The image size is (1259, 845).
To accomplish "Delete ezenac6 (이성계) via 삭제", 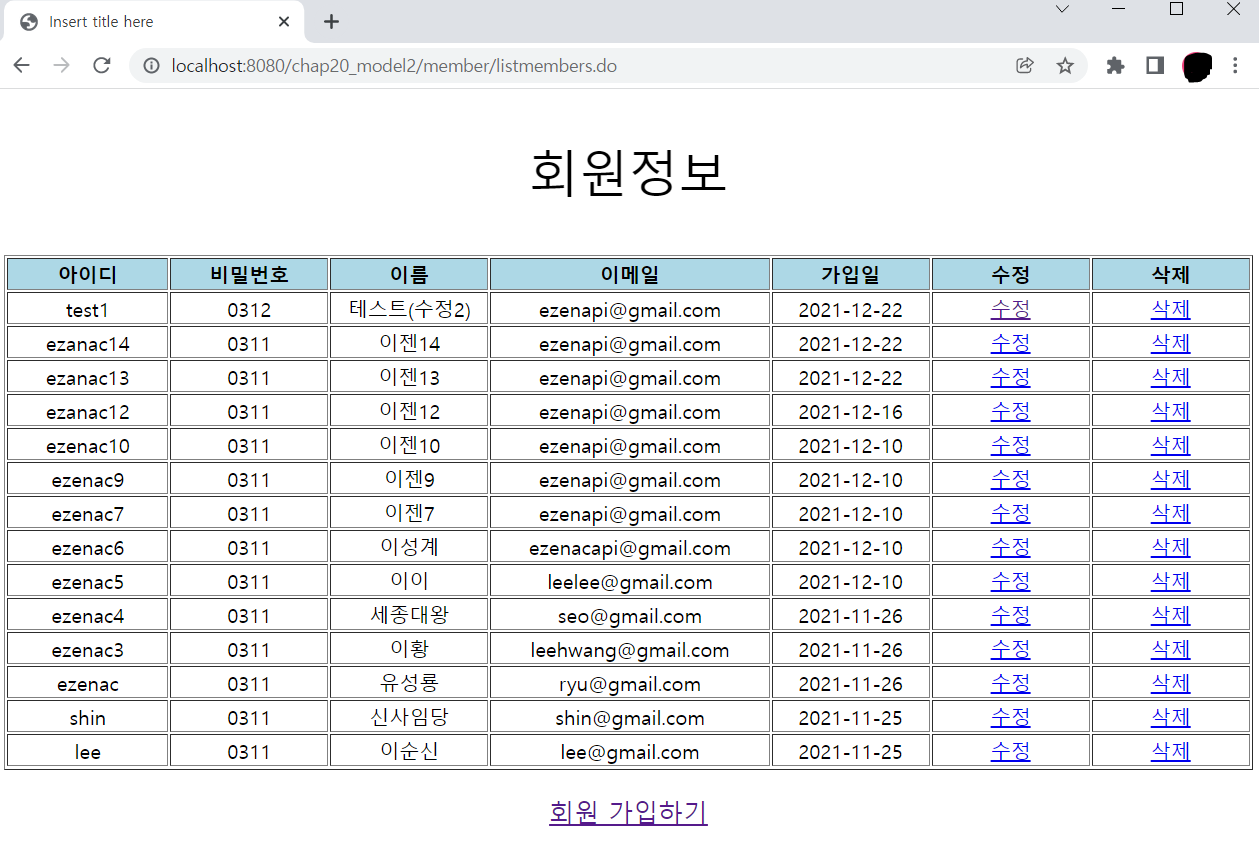I will click(1171, 547).
